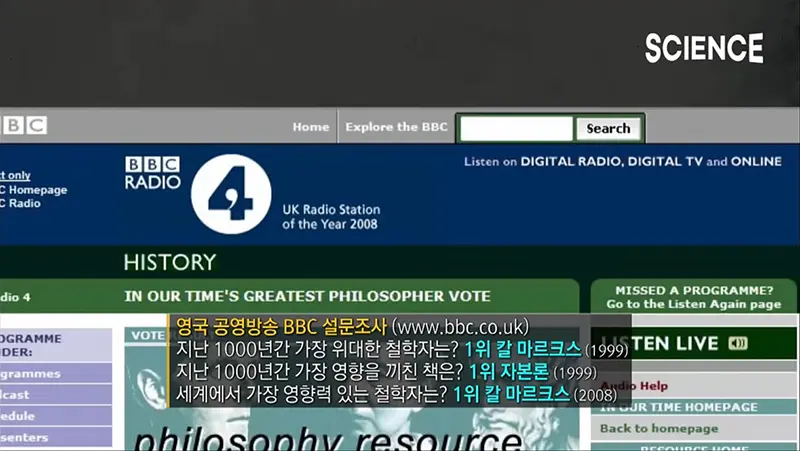Viewport: 800px width, 451px height.
Task: Click the Listen on Digital Radio text
Action: [x=622, y=162]
